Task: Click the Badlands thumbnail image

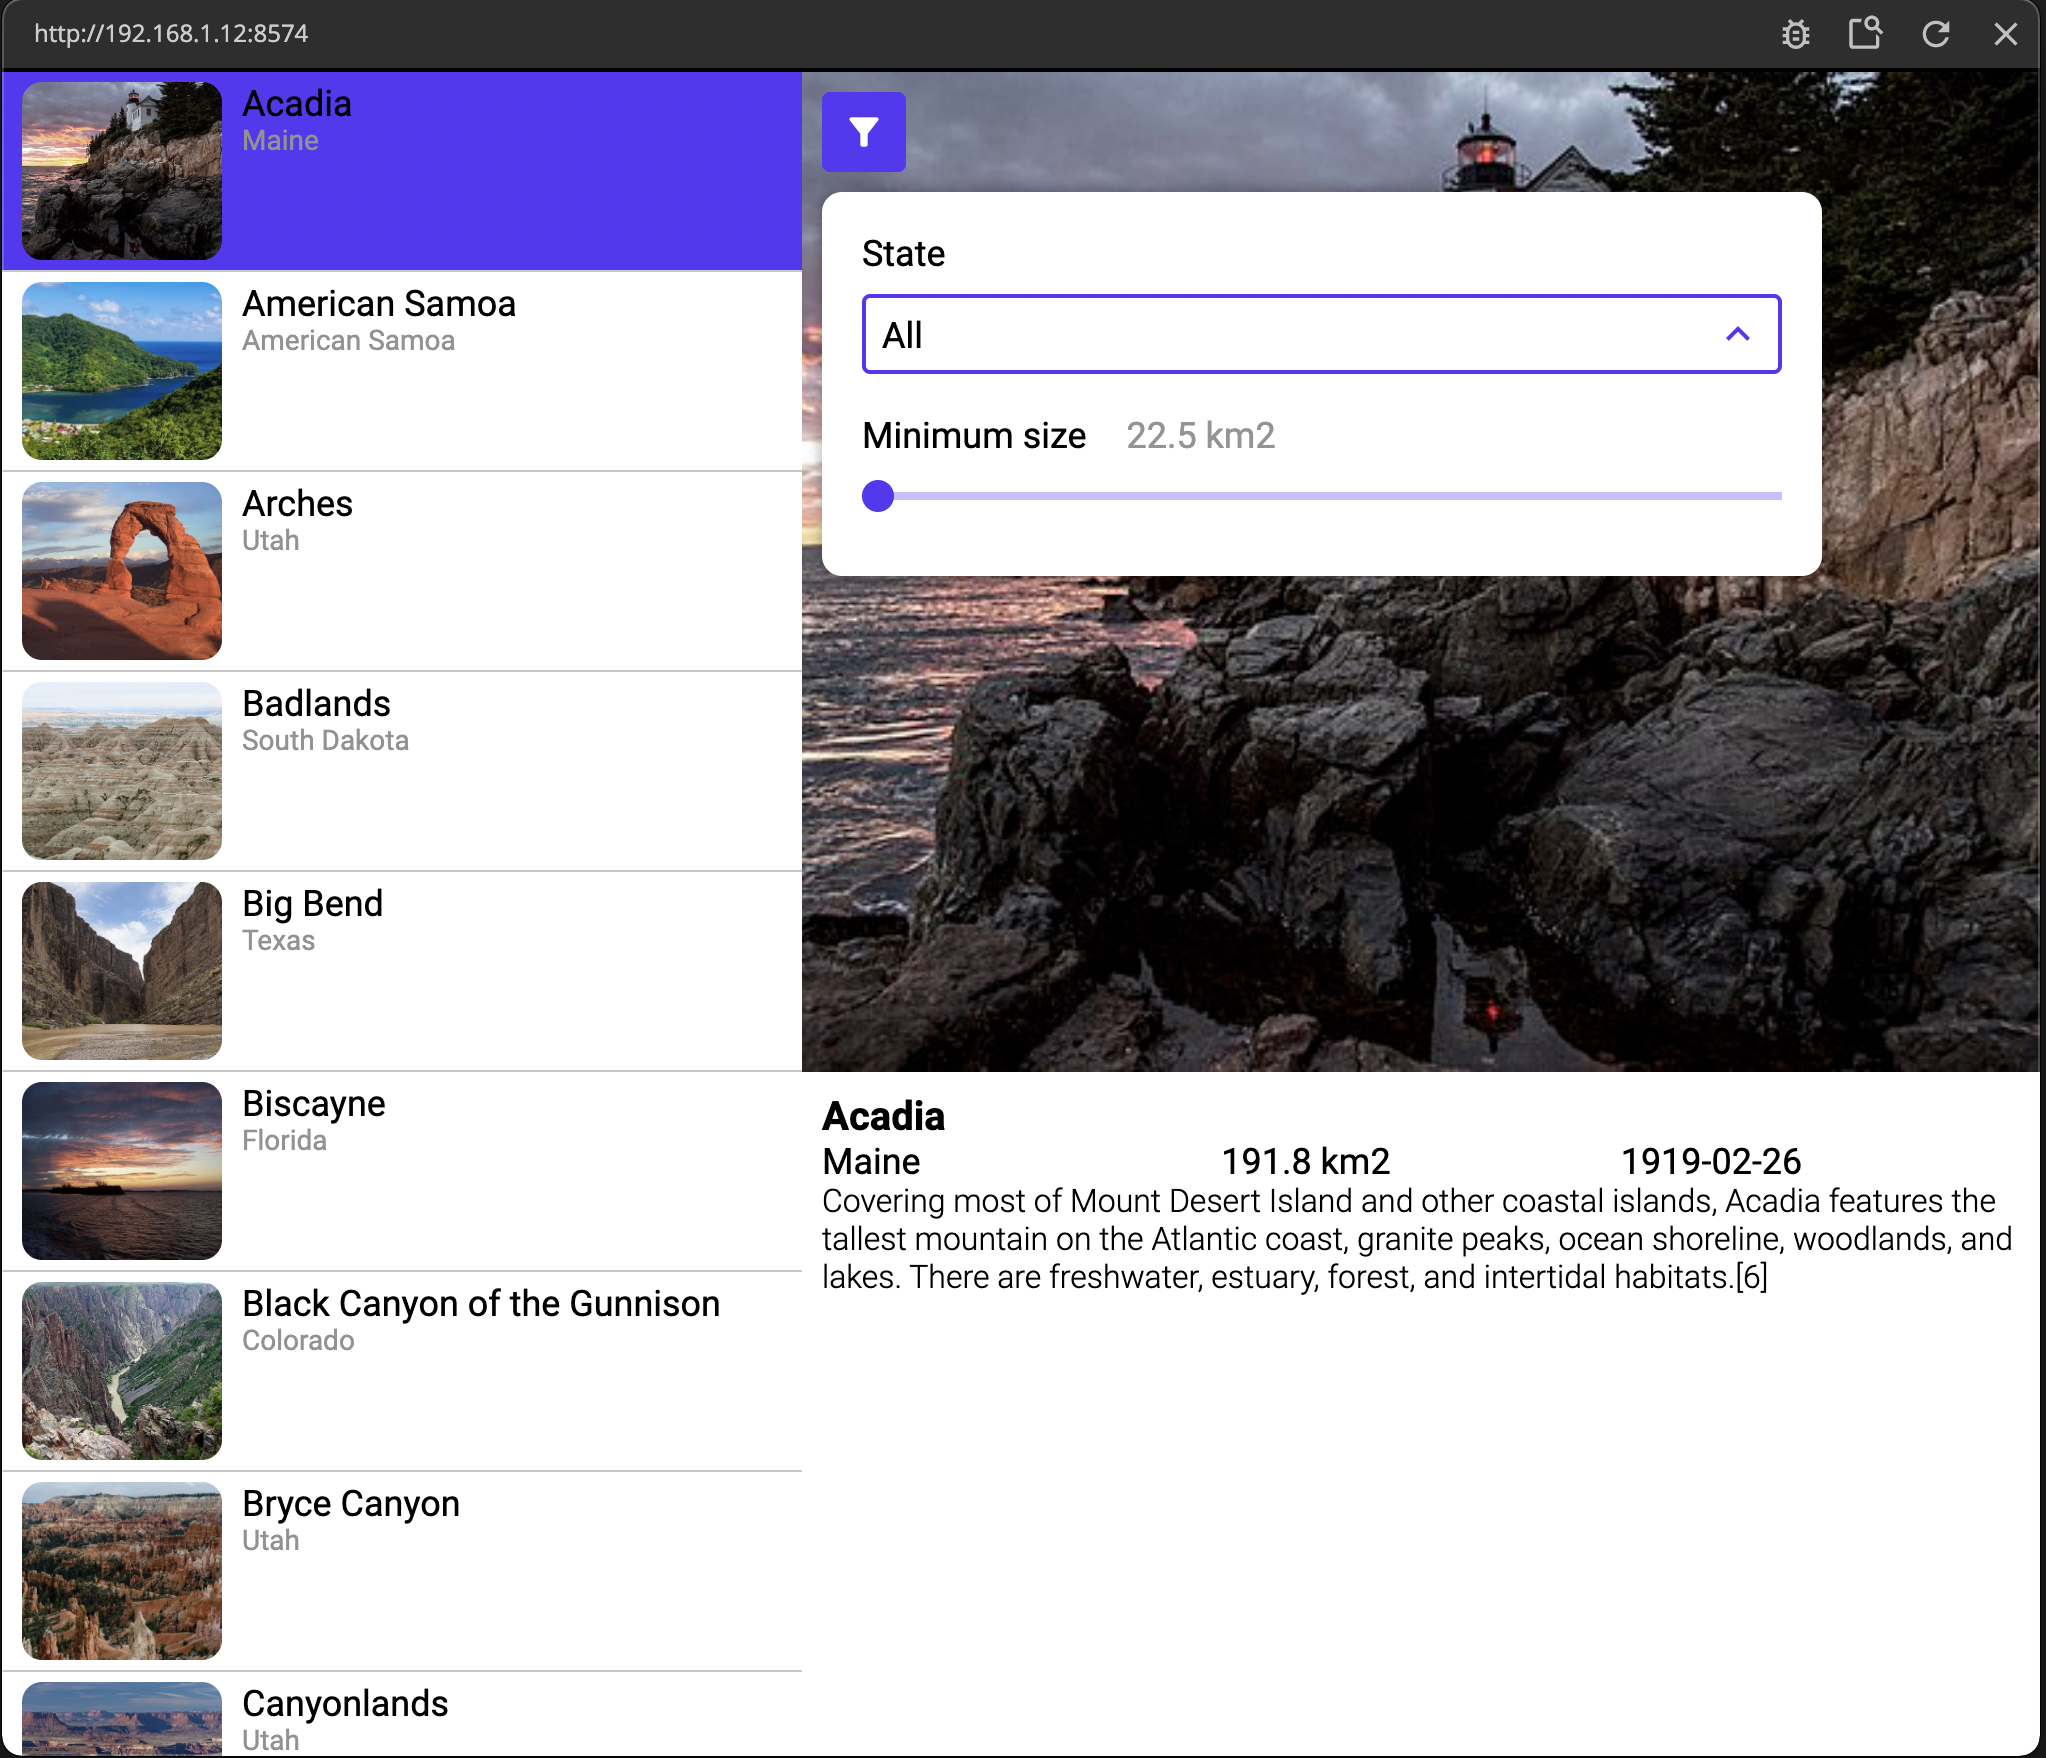Action: [122, 771]
